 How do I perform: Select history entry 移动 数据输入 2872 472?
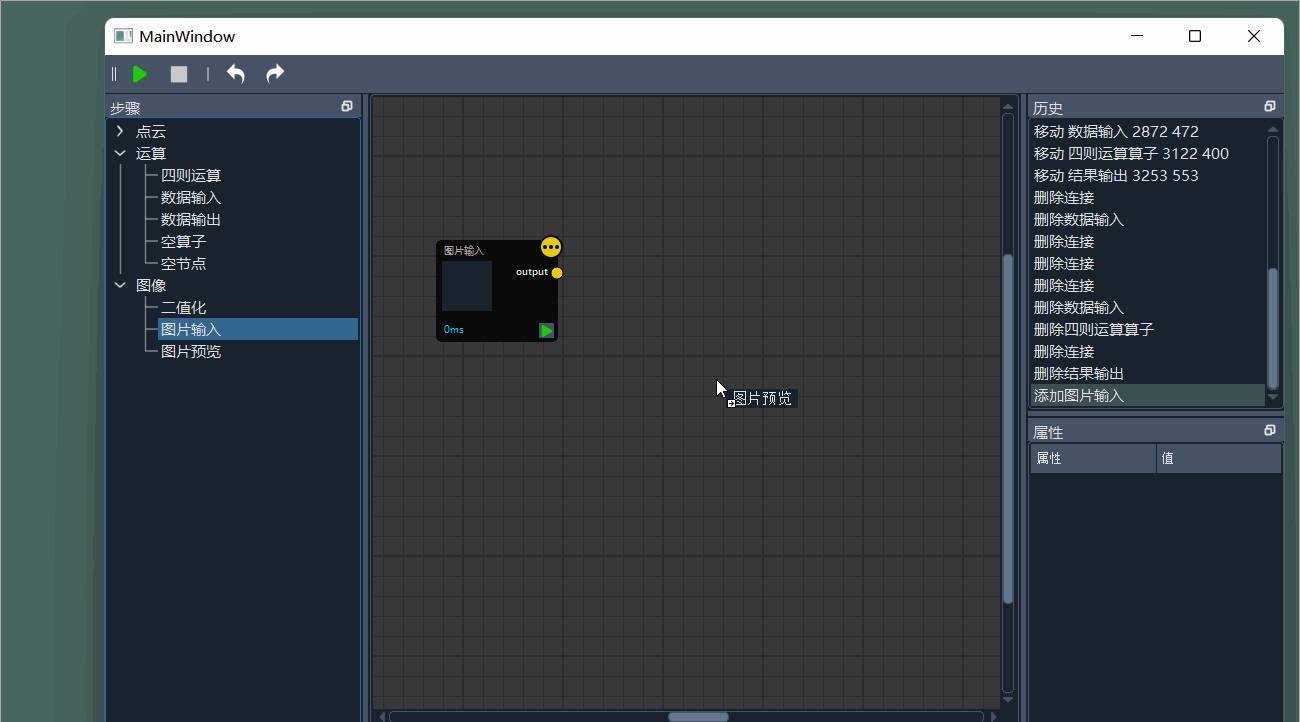[1148, 131]
